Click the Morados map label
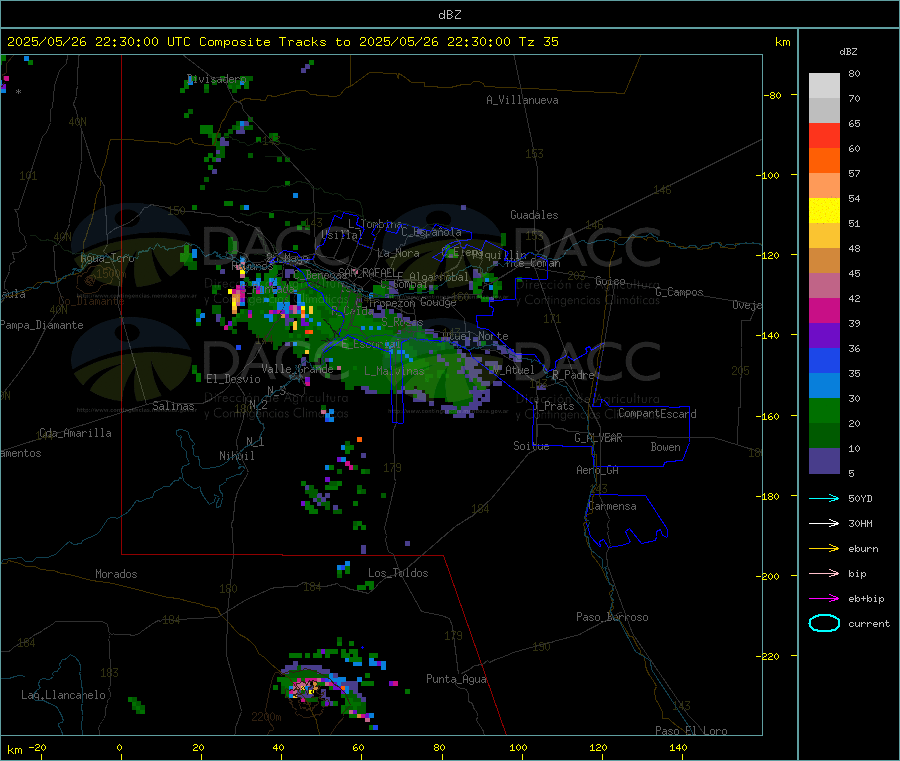 pos(116,574)
